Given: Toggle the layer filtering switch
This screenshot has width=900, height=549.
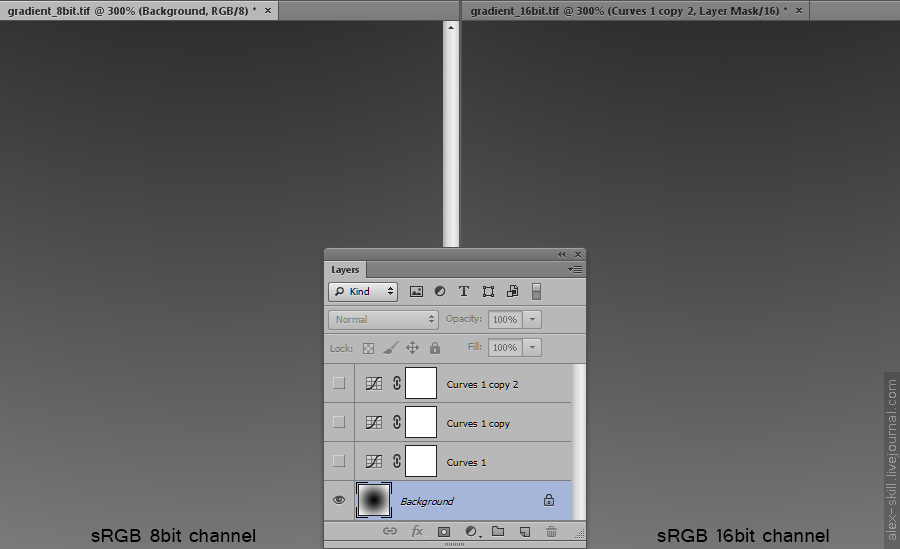Looking at the screenshot, I should point(536,292).
